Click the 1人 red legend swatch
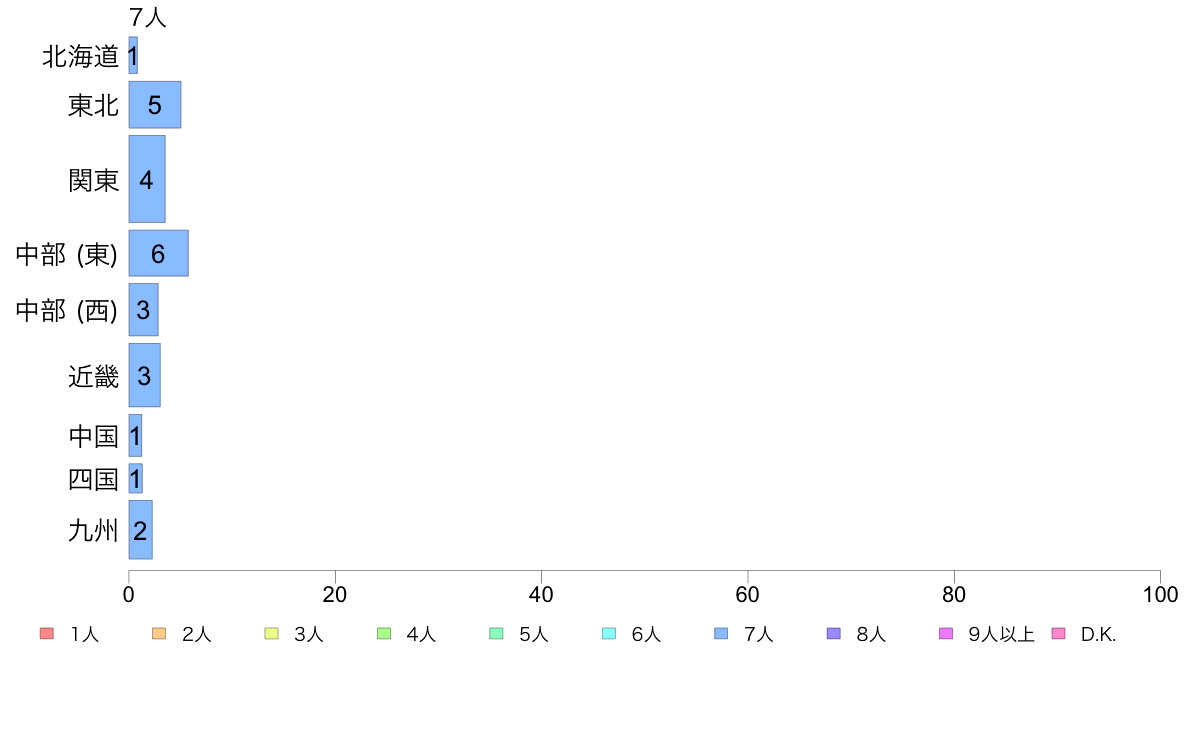Viewport: 1188px width, 736px height. 47,634
